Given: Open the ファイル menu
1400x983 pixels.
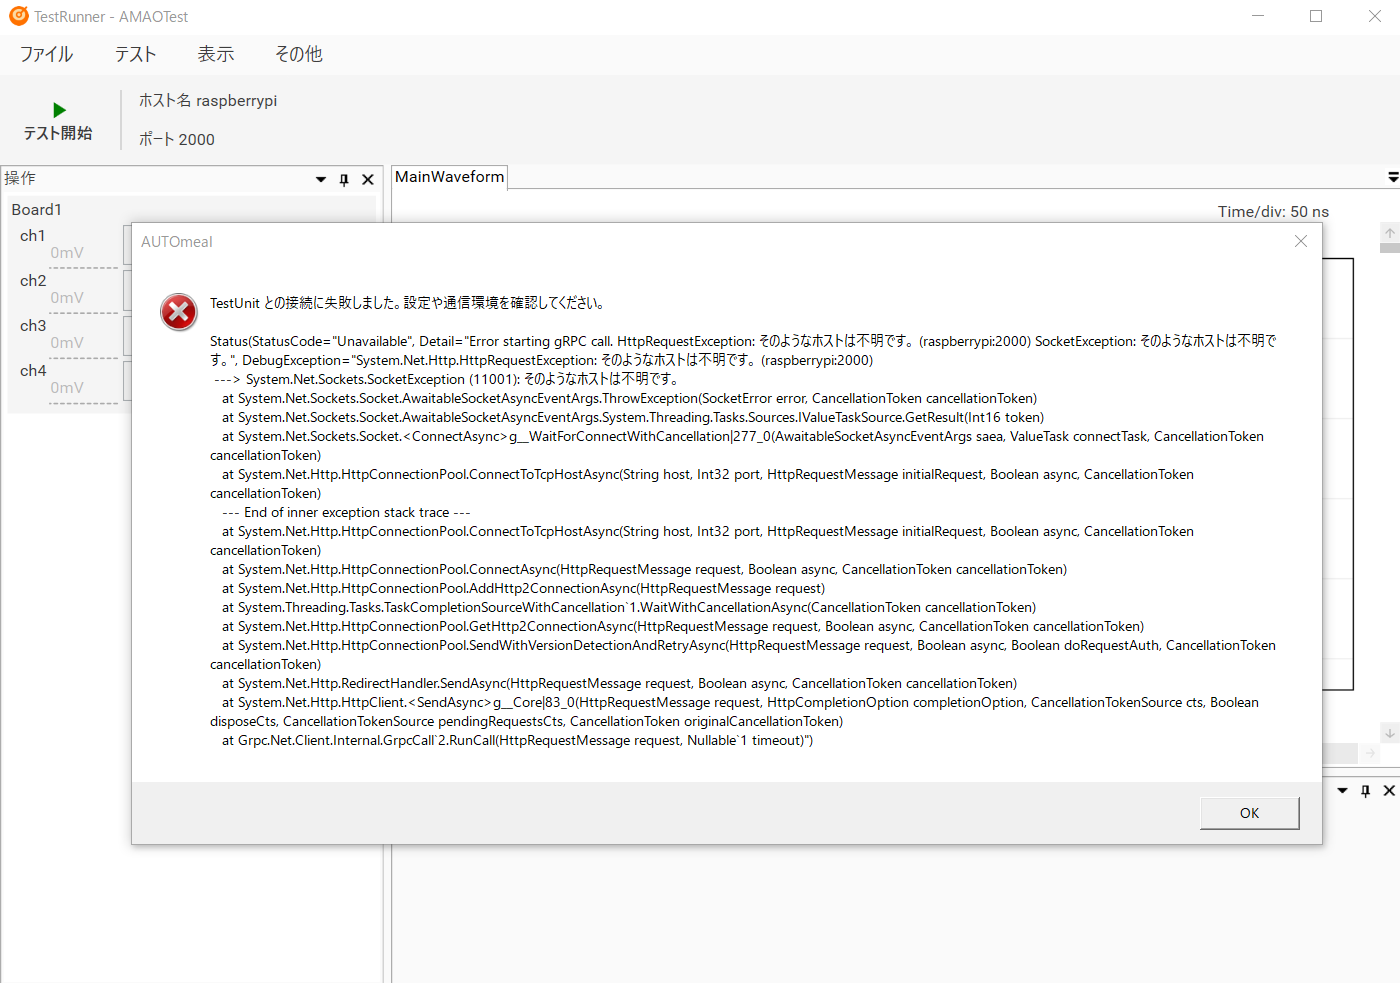Looking at the screenshot, I should 46,54.
